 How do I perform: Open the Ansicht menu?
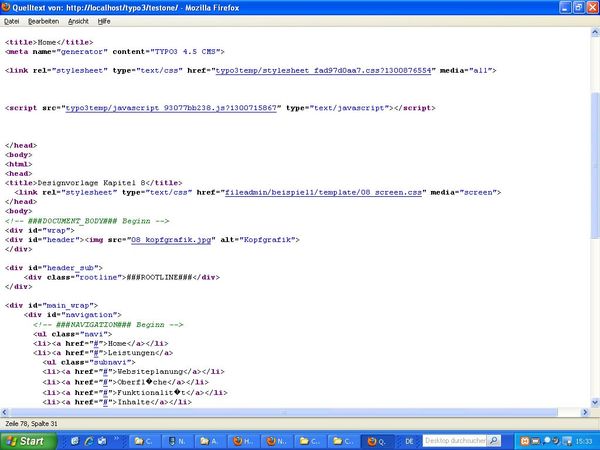click(78, 21)
